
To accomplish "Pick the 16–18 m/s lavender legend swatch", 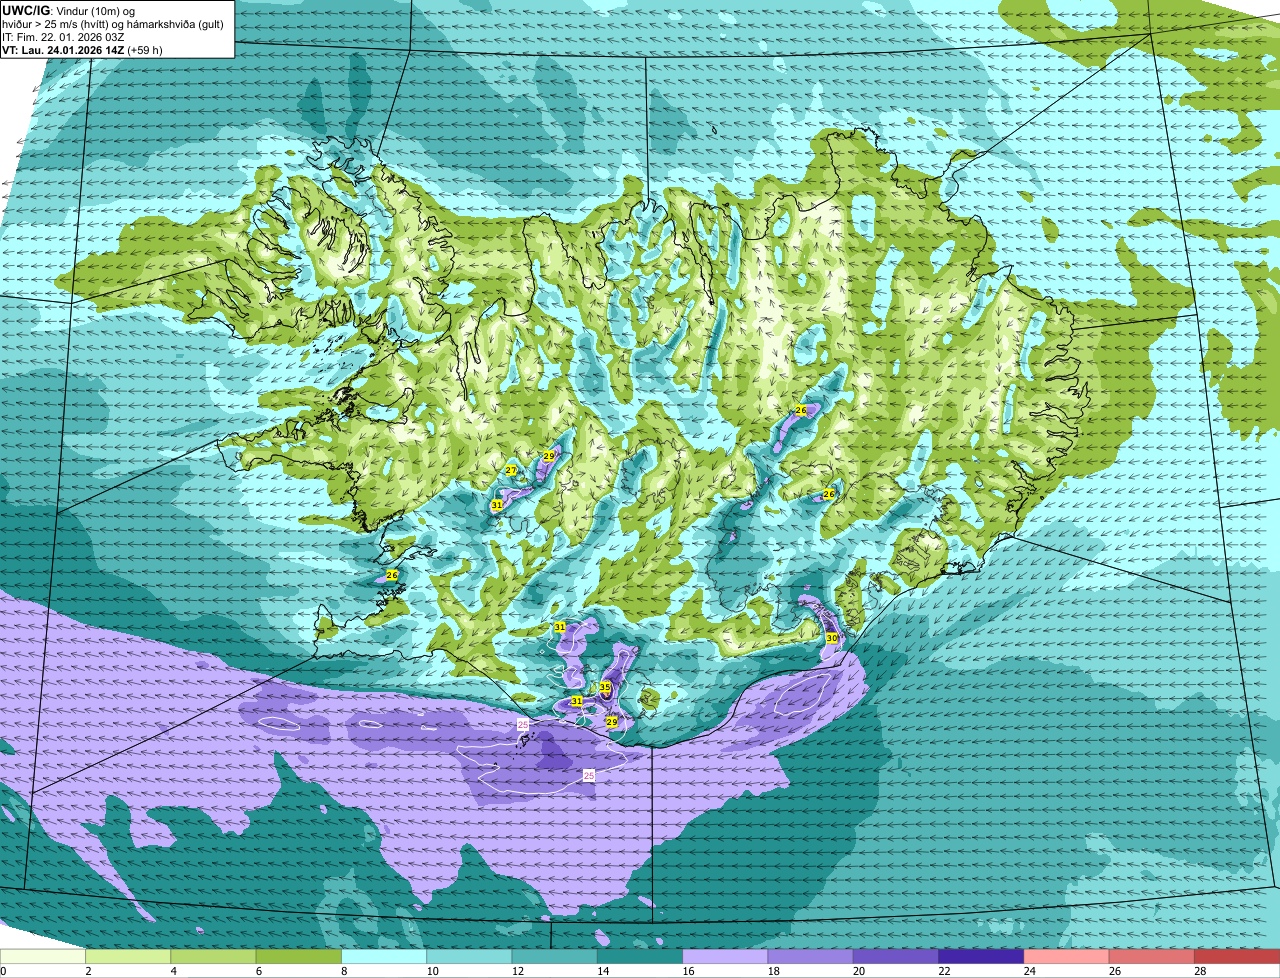I will 725,956.
